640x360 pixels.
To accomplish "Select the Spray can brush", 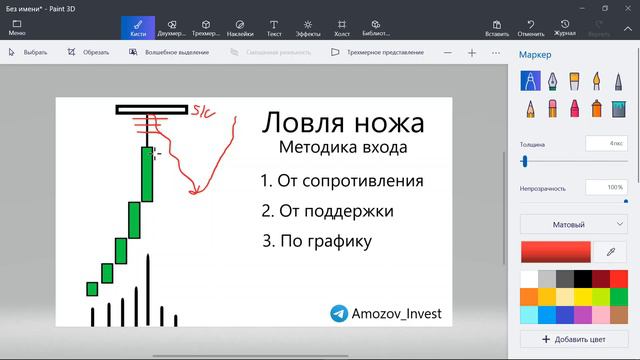I will coord(596,109).
